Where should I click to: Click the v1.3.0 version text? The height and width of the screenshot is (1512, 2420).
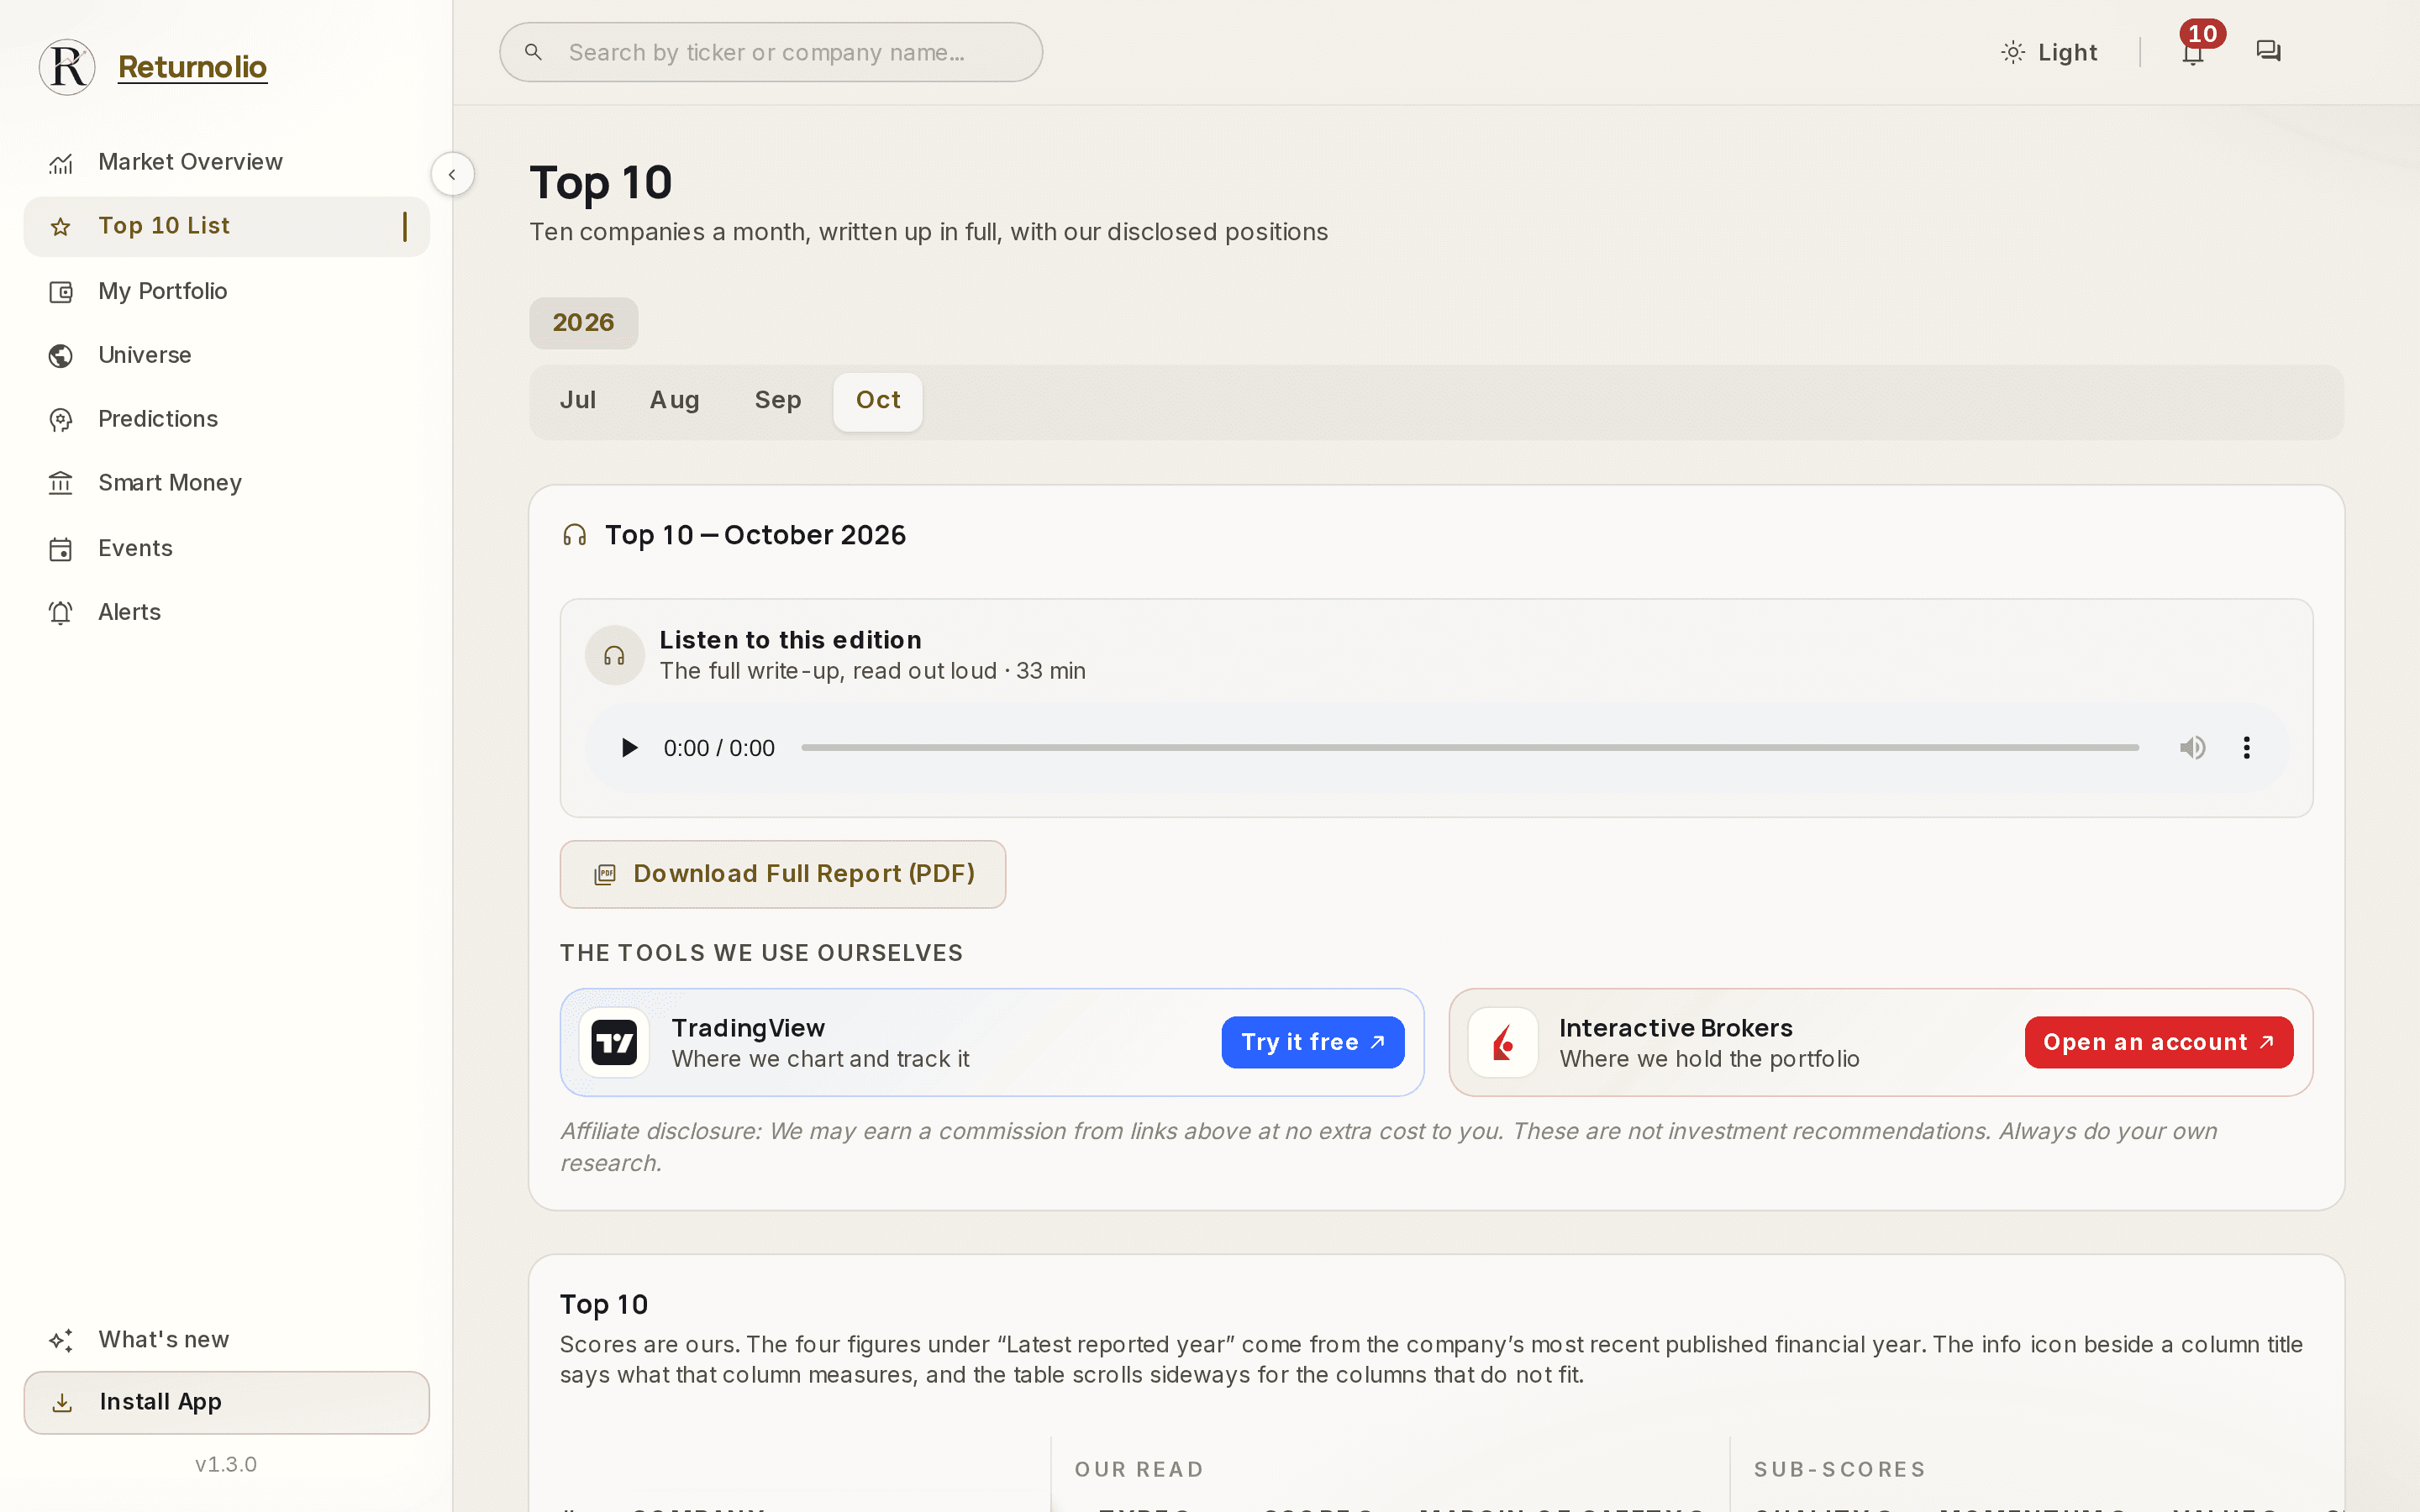226,1465
